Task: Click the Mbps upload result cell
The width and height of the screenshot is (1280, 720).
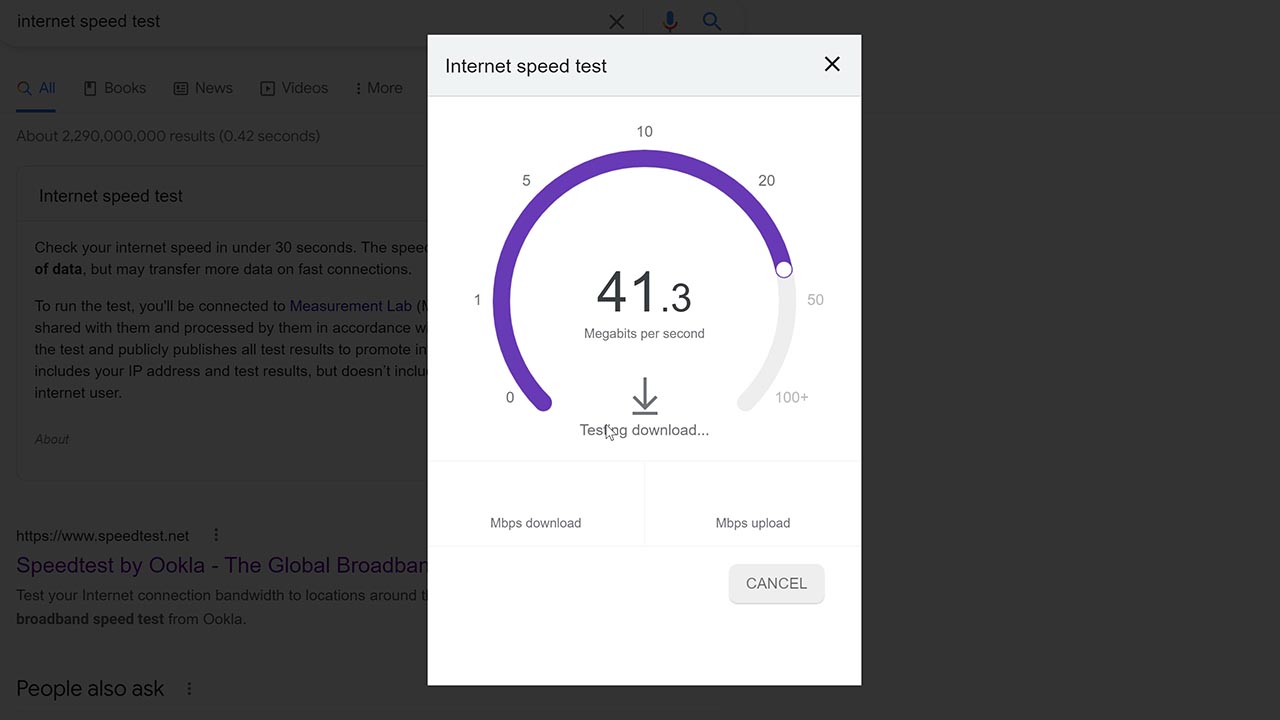Action: pyautogui.click(x=753, y=504)
